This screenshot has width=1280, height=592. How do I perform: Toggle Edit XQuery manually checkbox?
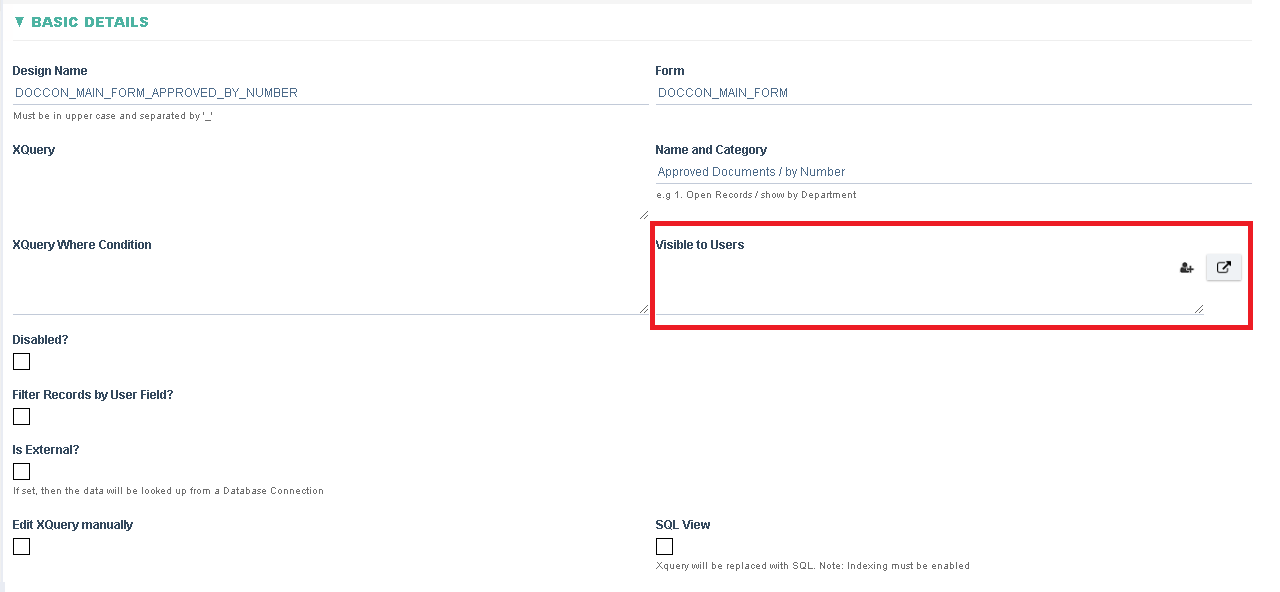[21, 546]
